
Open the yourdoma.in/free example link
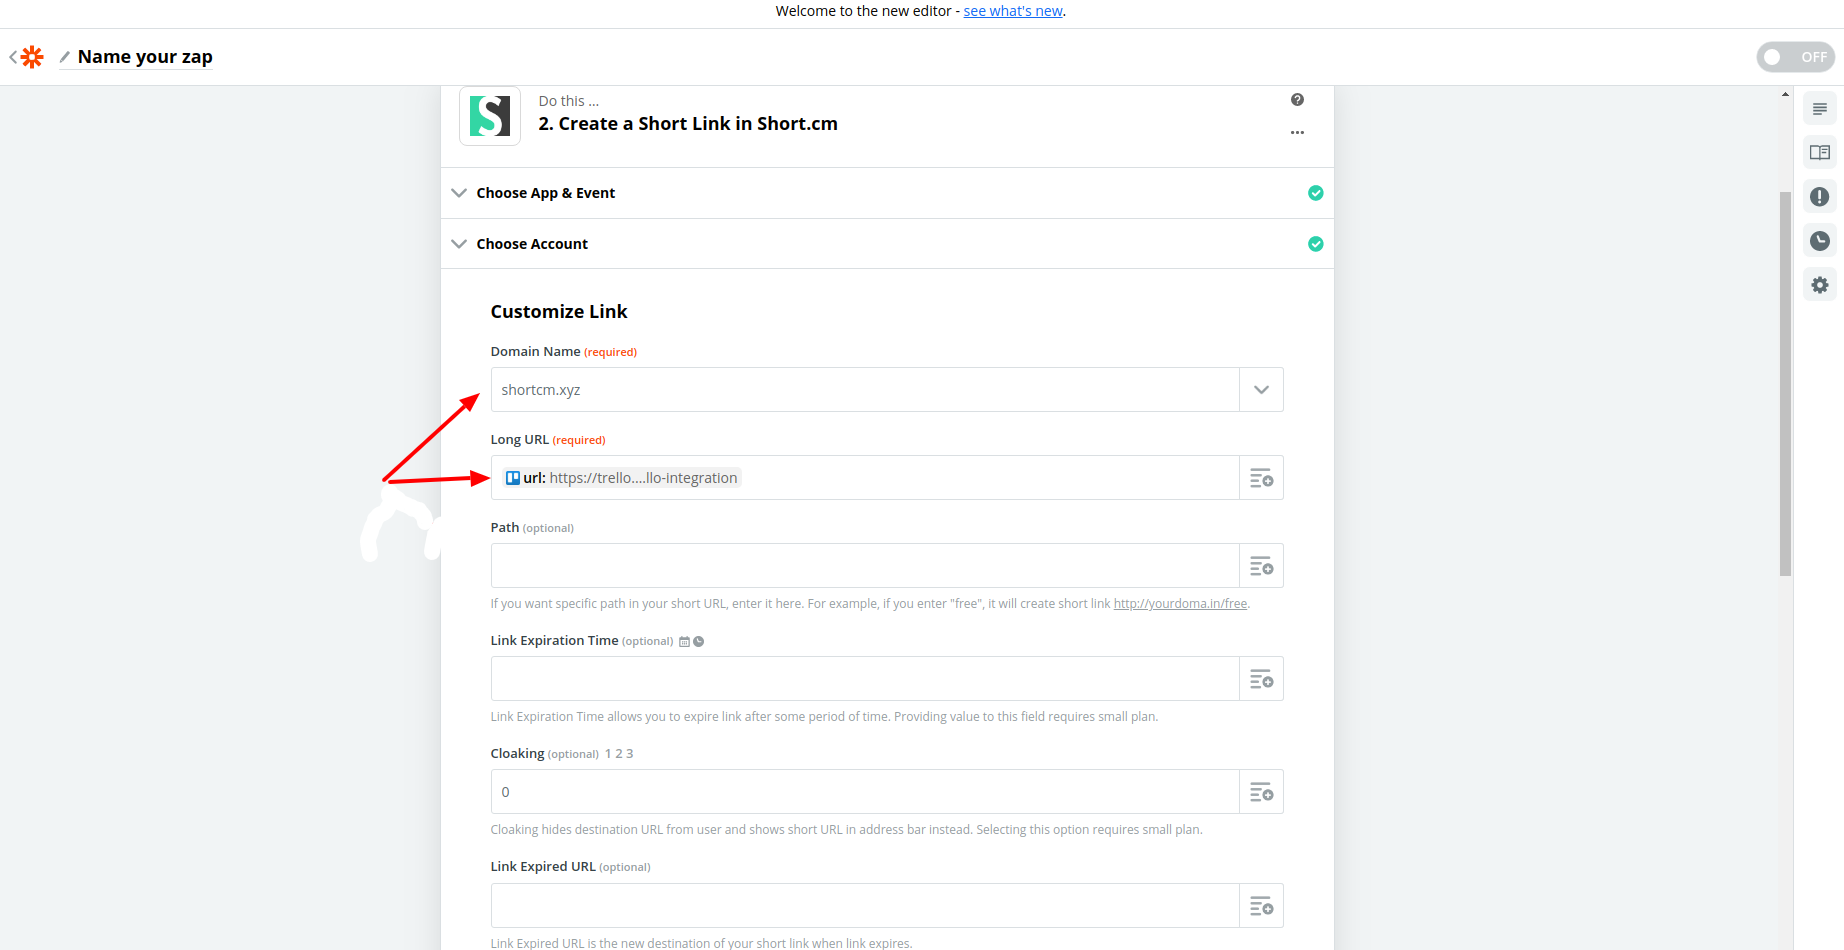tap(1180, 604)
